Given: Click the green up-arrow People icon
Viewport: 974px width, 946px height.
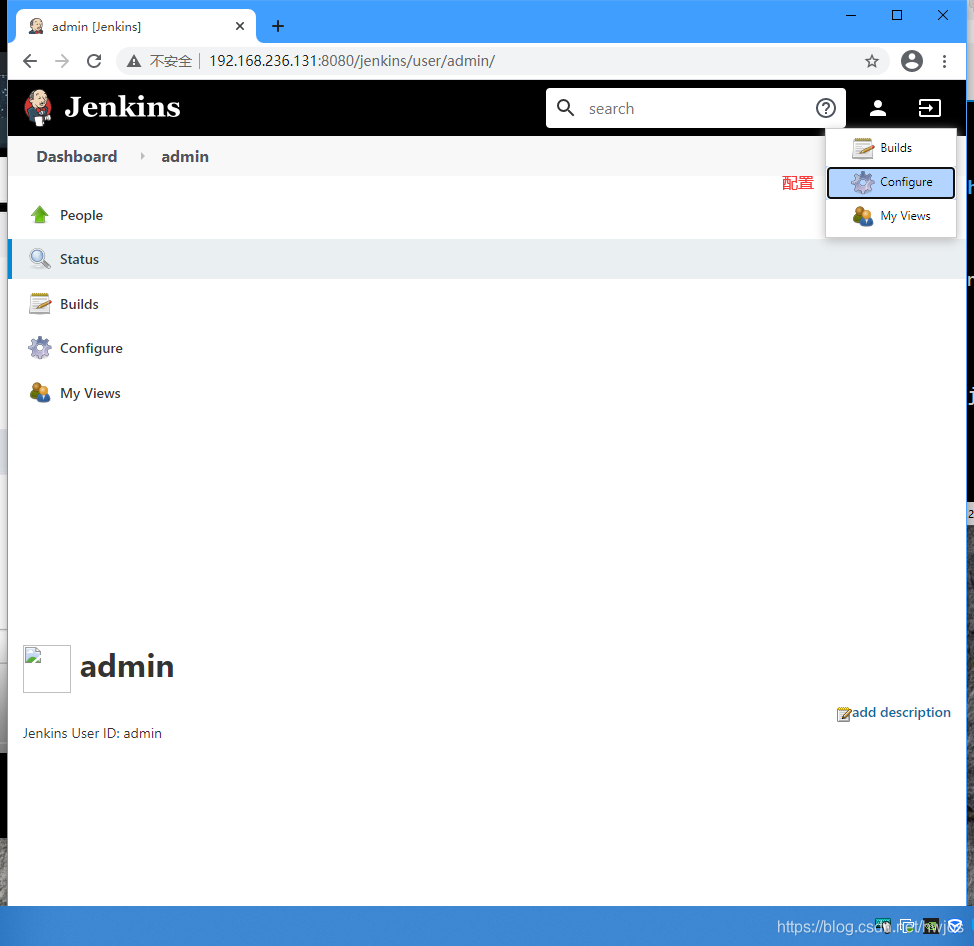Looking at the screenshot, I should (40, 215).
